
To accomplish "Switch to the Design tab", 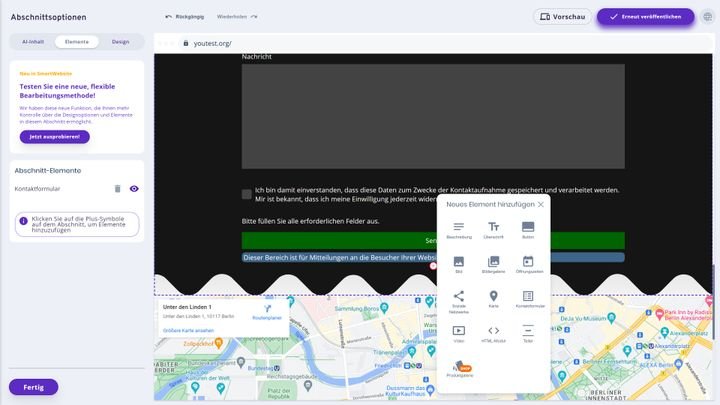I will click(120, 42).
